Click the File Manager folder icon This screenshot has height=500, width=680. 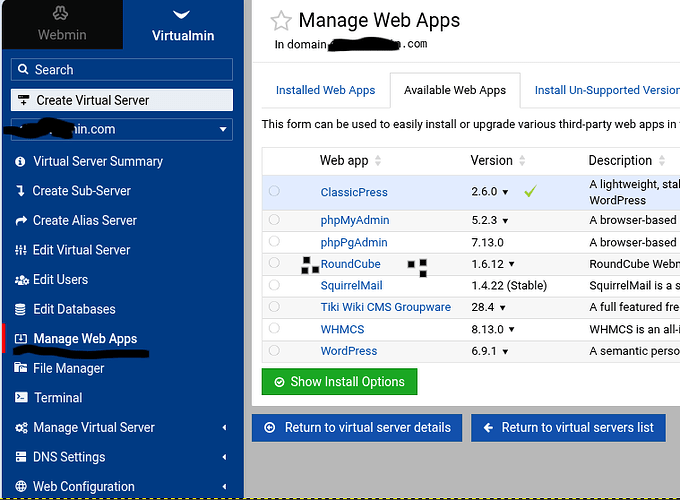pyautogui.click(x=20, y=368)
